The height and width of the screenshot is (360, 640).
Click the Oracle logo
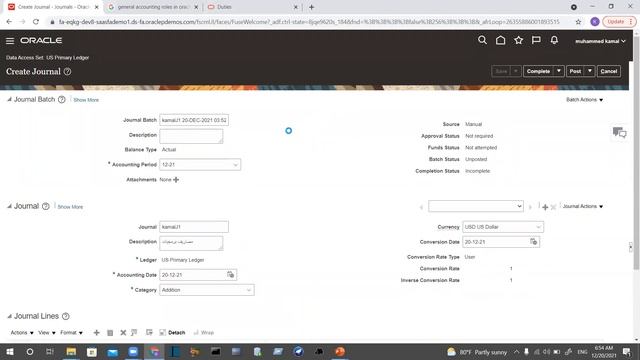click(41, 40)
